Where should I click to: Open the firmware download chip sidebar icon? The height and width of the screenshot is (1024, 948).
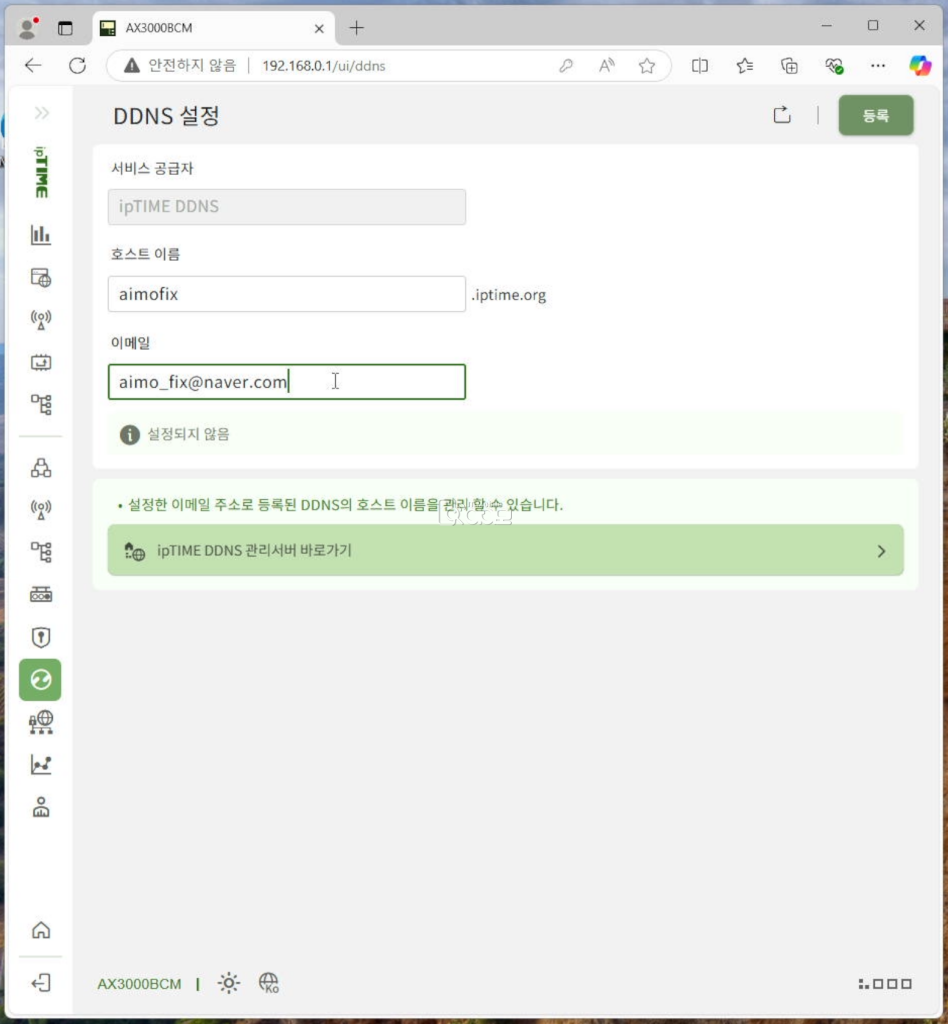pyautogui.click(x=41, y=362)
